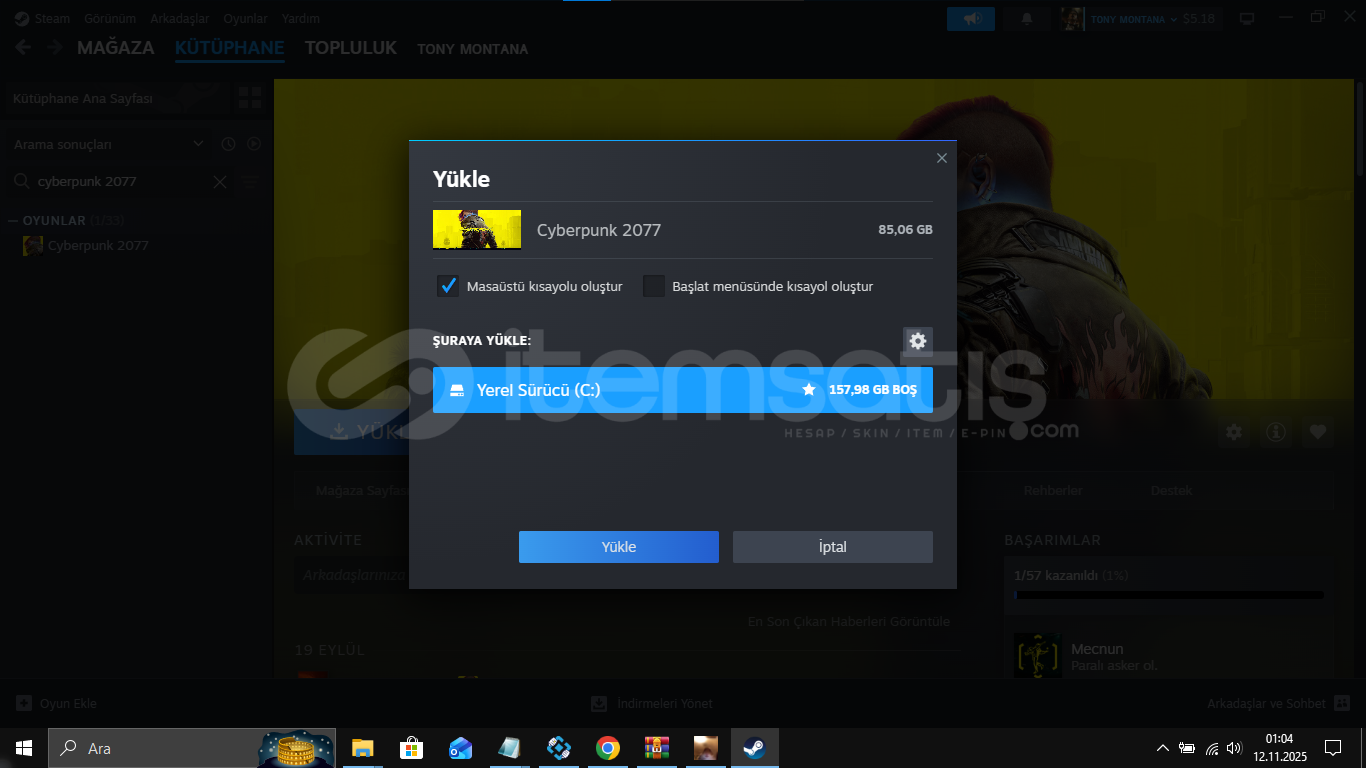Click the Steam icon in the taskbar
The image size is (1366, 768).
pyautogui.click(x=754, y=748)
